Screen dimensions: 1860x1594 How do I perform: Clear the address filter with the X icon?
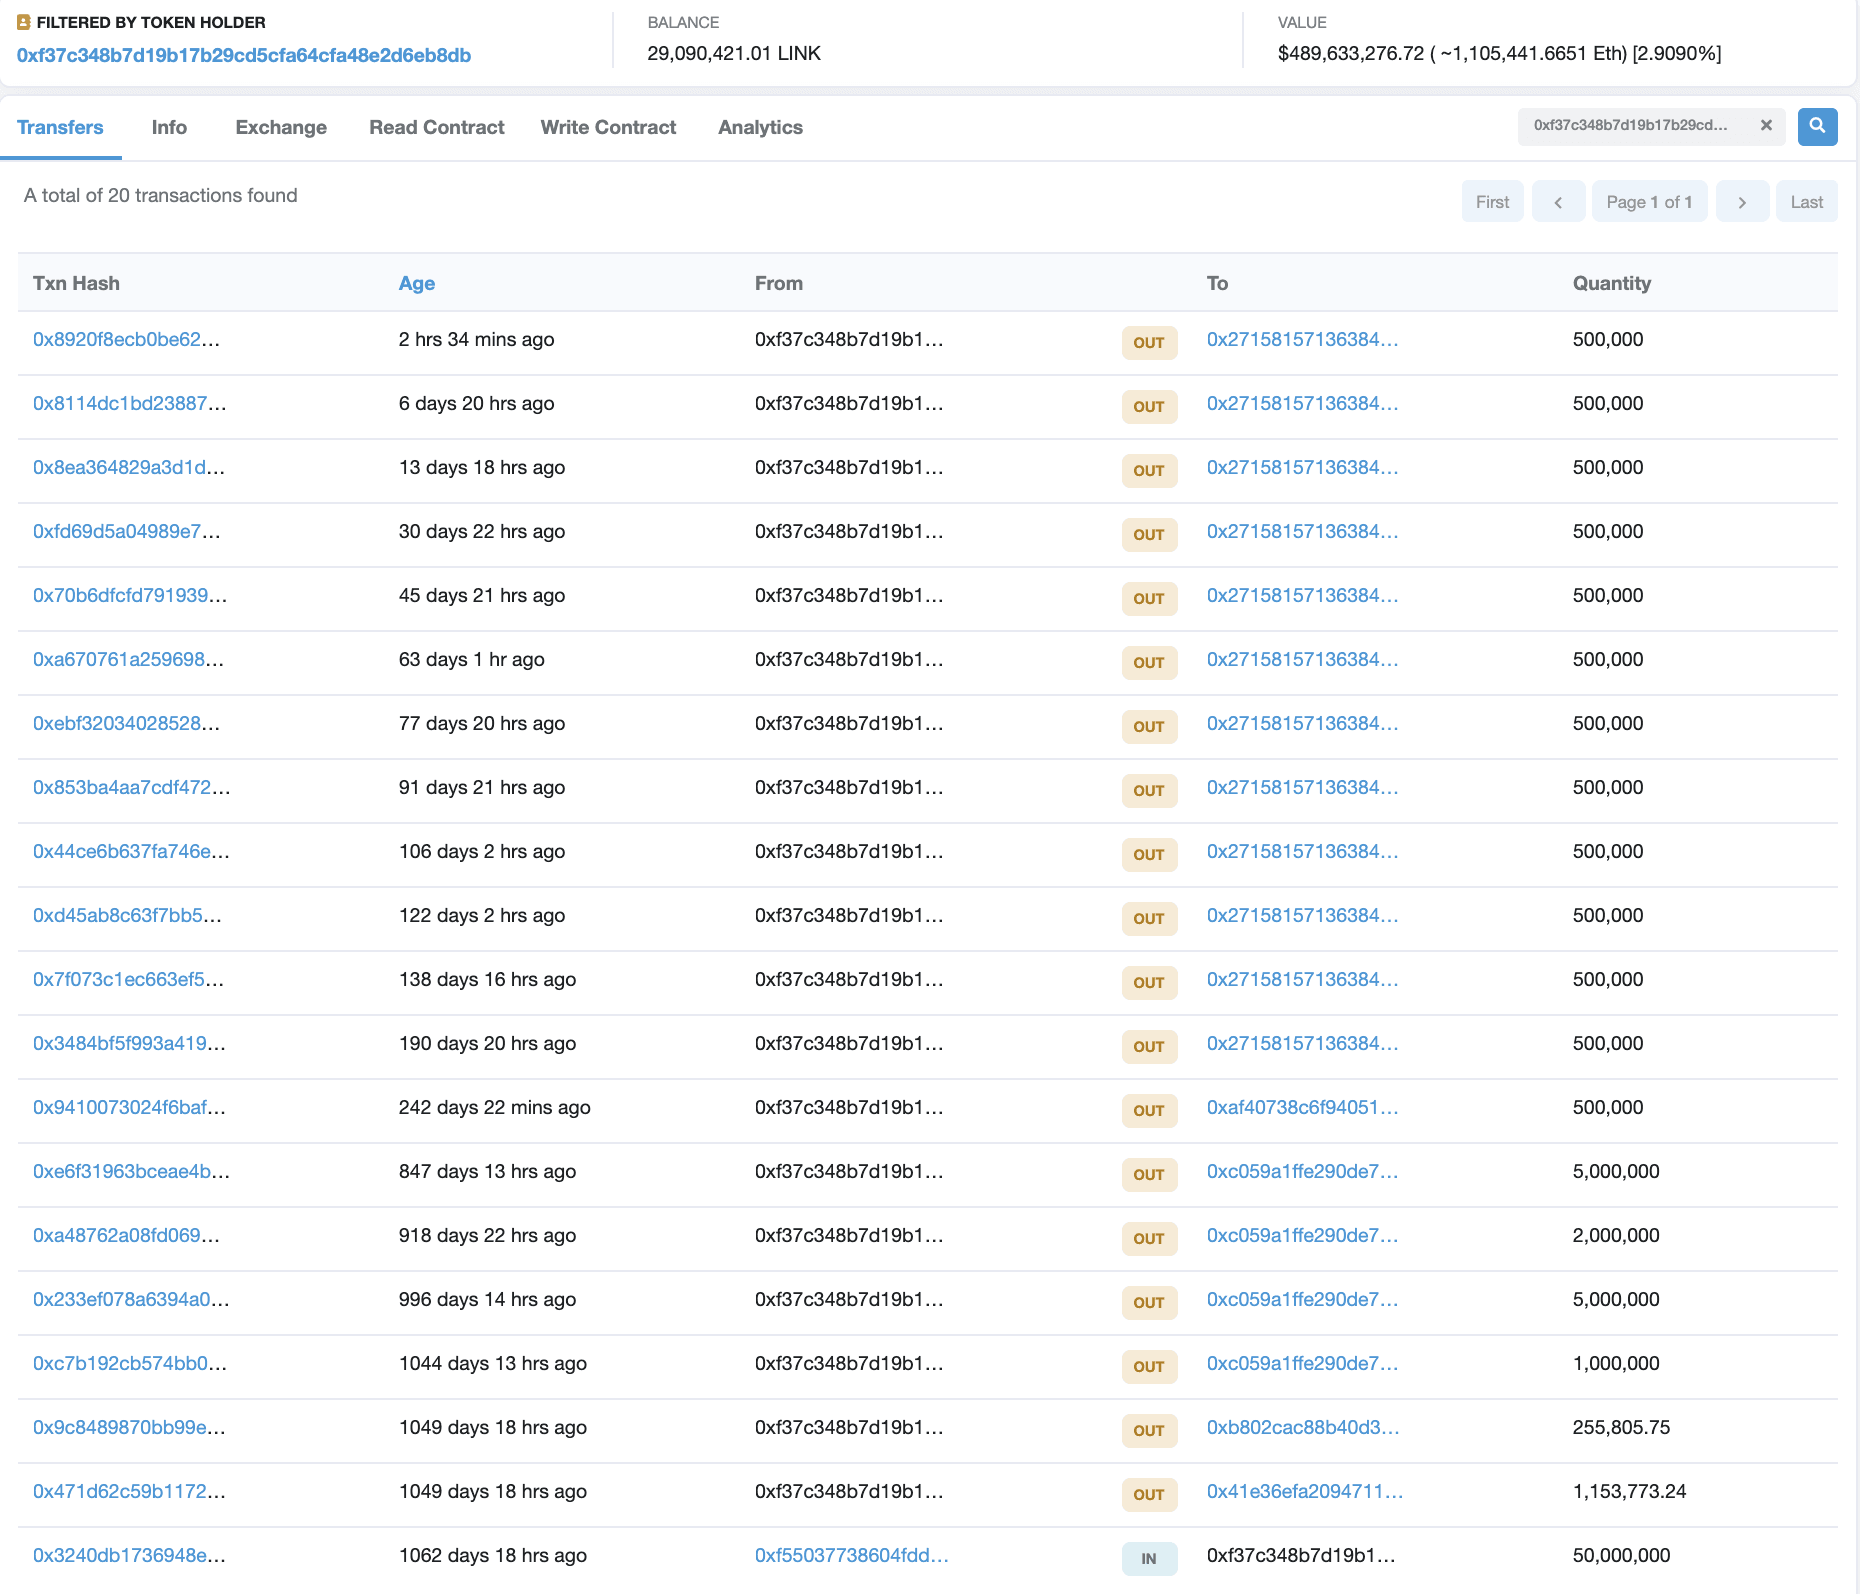(1766, 126)
